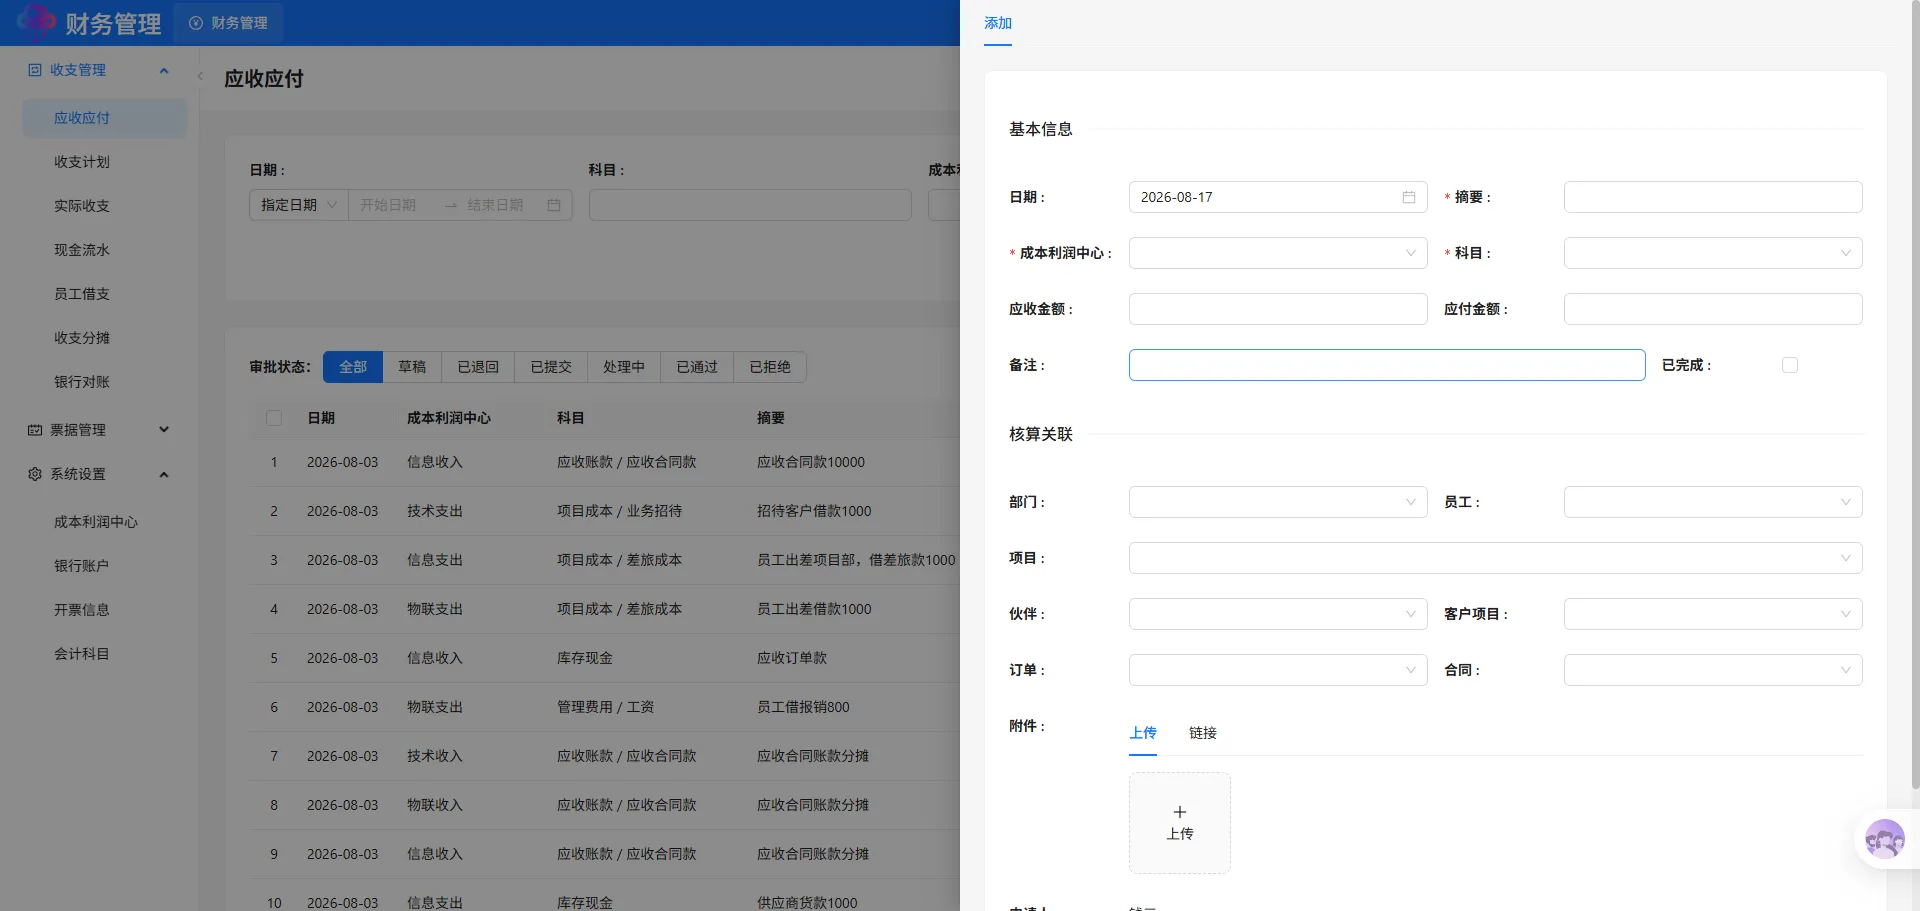This screenshot has width=1920, height=911.
Task: Open 成本利润中心 in the sidebar
Action: tap(104, 522)
